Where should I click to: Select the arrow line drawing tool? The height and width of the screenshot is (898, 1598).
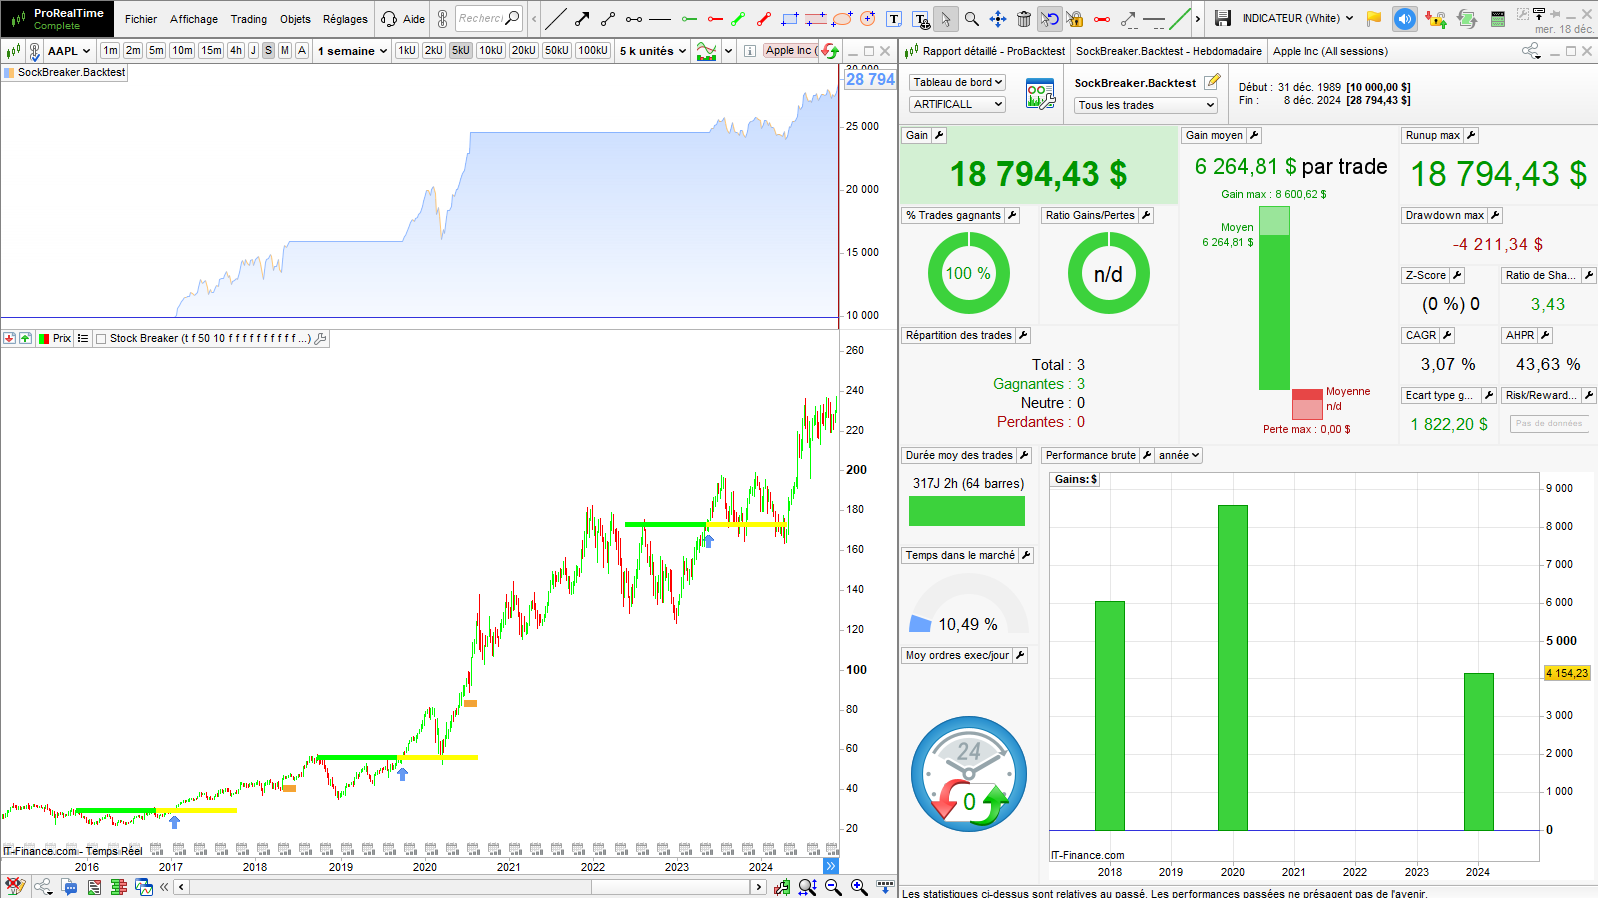coord(582,19)
